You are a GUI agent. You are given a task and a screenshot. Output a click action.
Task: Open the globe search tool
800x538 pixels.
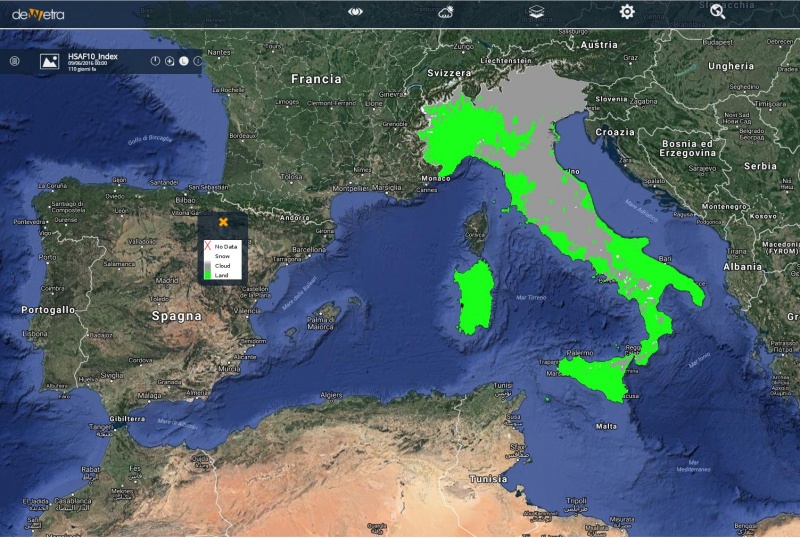tap(717, 12)
